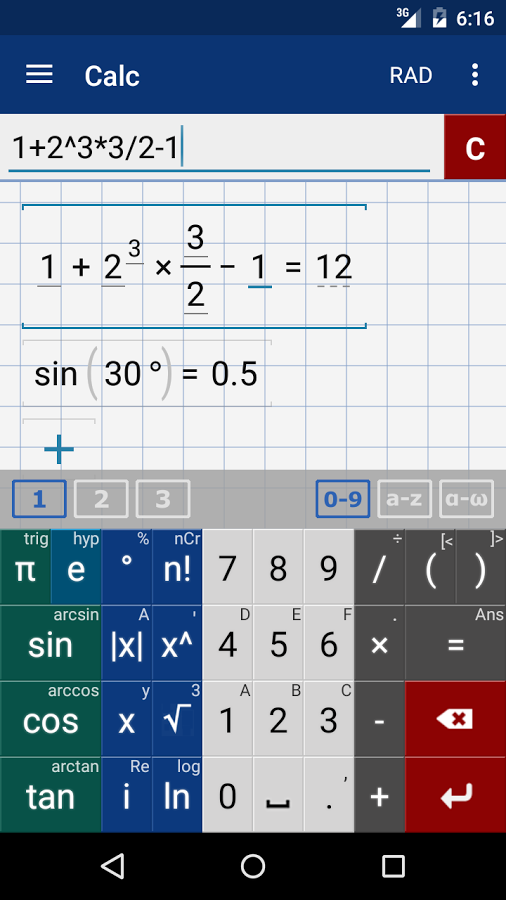506x900 pixels.
Task: Tap the square root key
Action: click(177, 719)
